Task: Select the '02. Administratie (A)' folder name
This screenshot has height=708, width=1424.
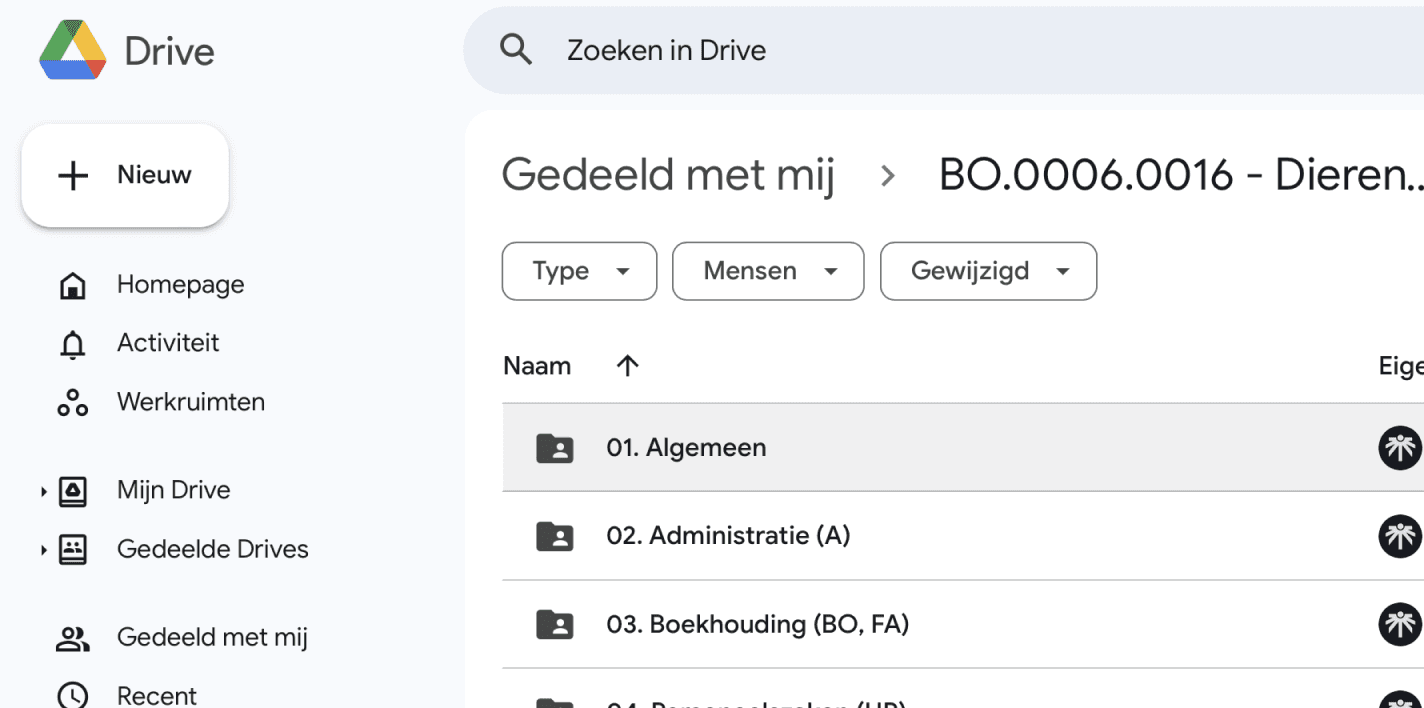Action: click(x=728, y=536)
